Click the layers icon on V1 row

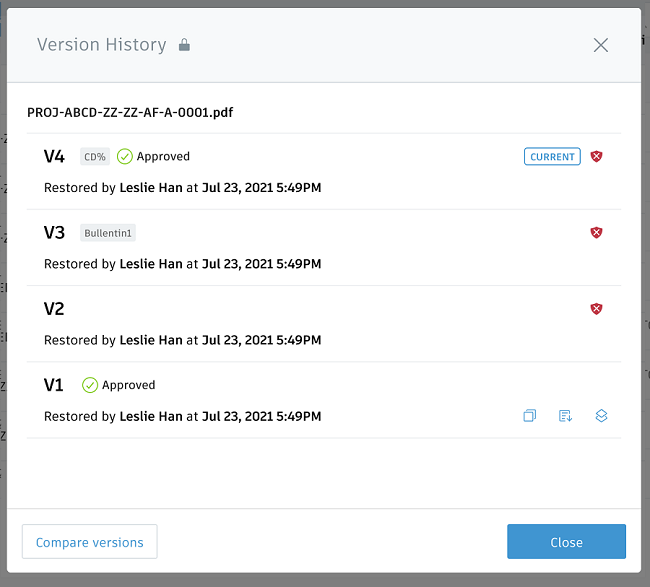601,416
